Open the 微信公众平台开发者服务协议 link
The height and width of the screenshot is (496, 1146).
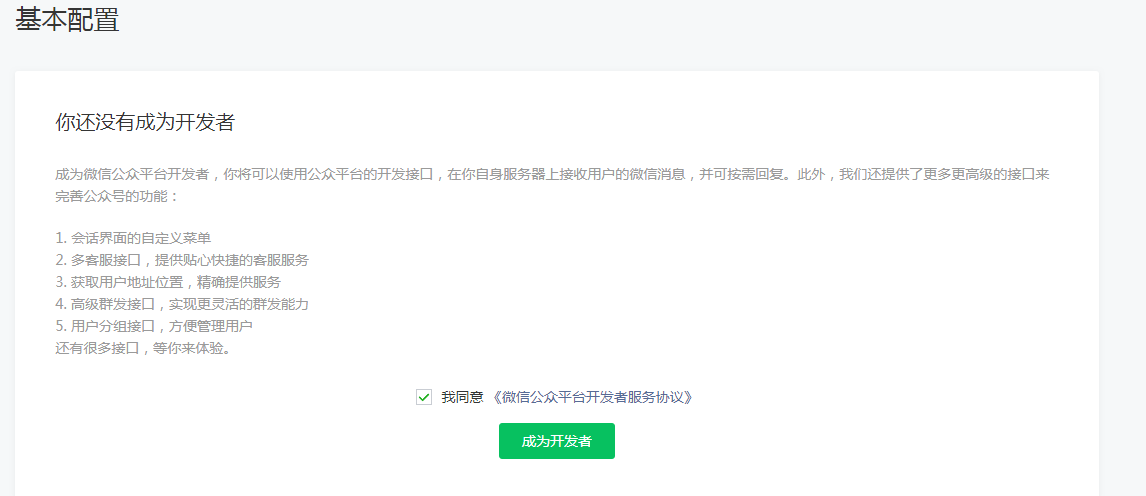pyautogui.click(x=592, y=397)
